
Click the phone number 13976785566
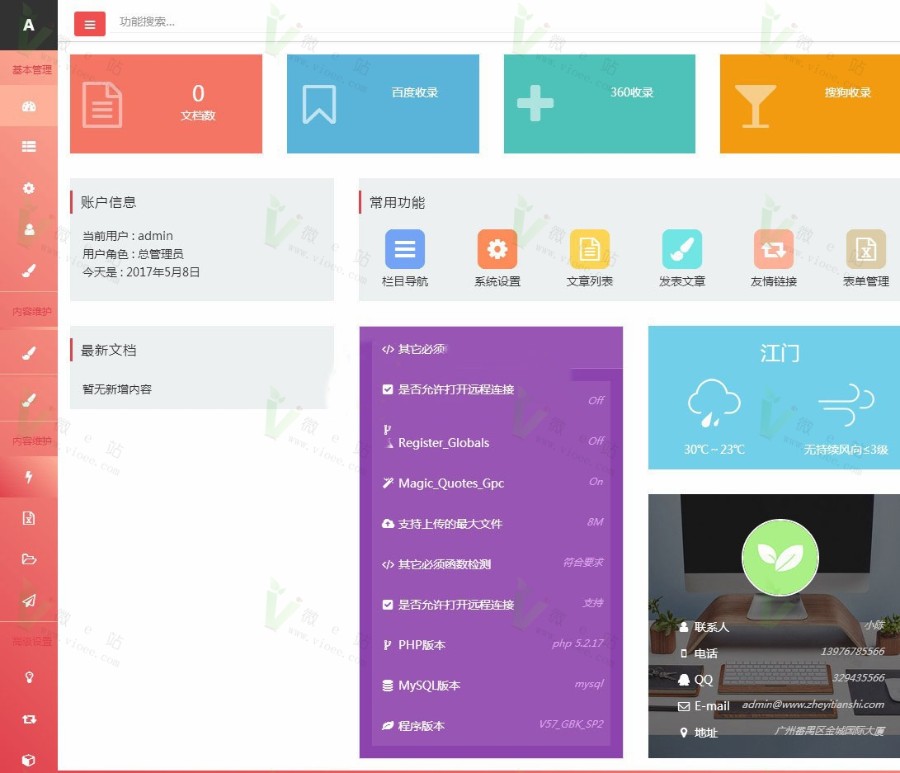852,651
